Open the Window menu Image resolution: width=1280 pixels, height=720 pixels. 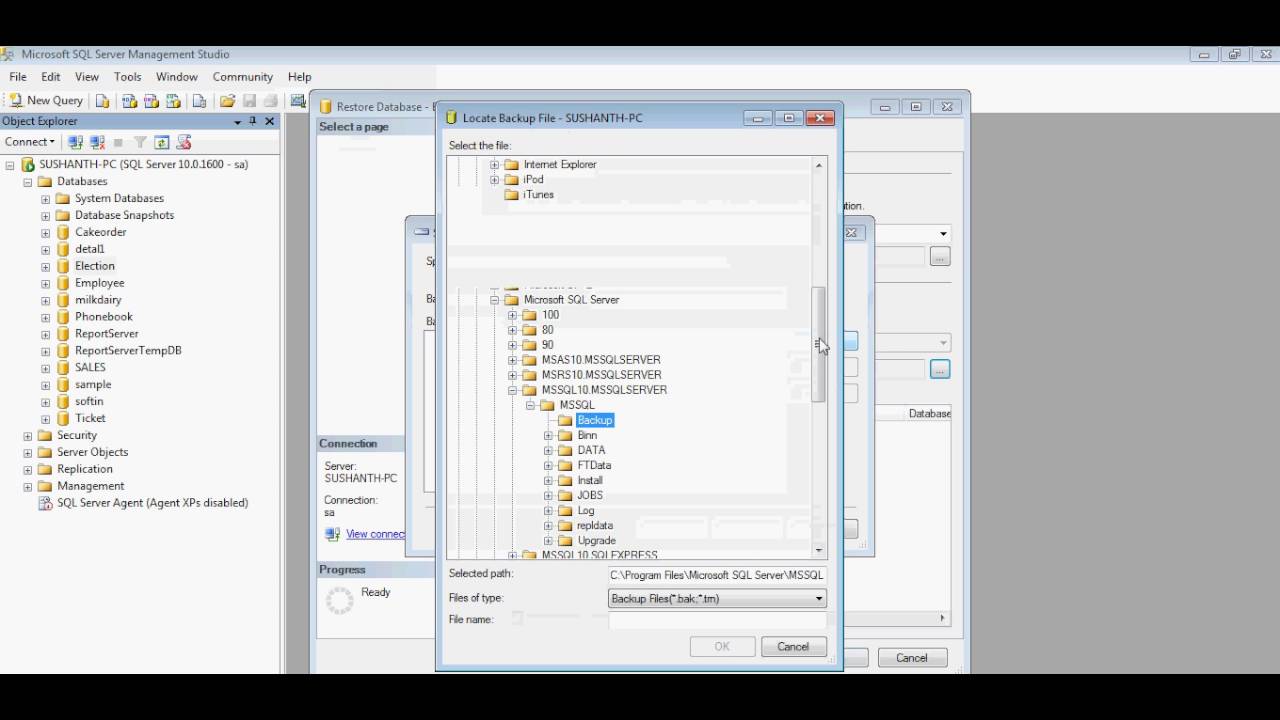(x=177, y=77)
